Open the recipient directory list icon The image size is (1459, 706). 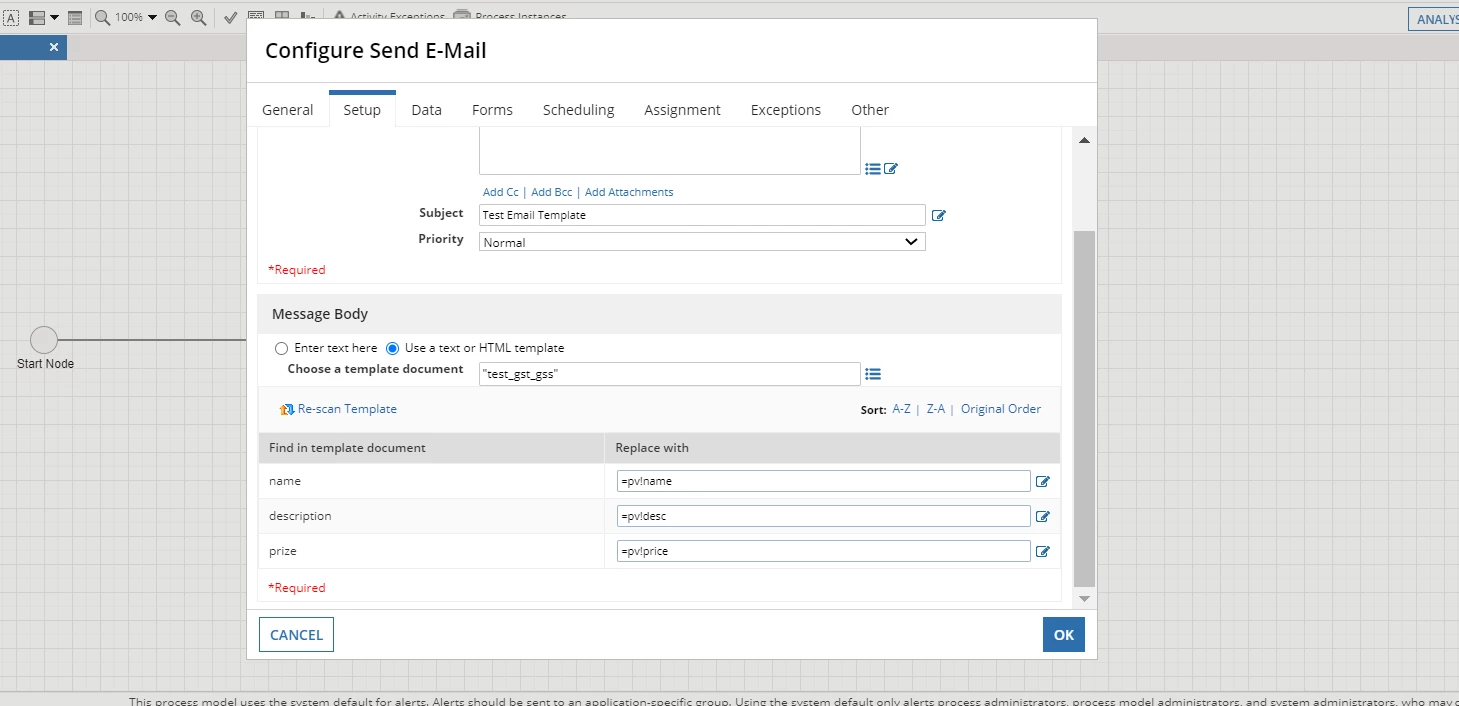[x=873, y=169]
